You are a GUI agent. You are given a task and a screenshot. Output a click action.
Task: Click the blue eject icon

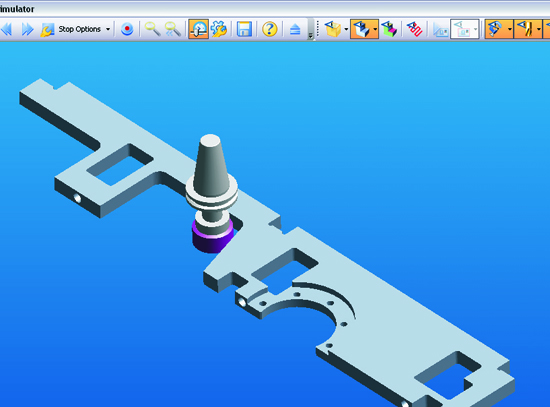(x=295, y=29)
